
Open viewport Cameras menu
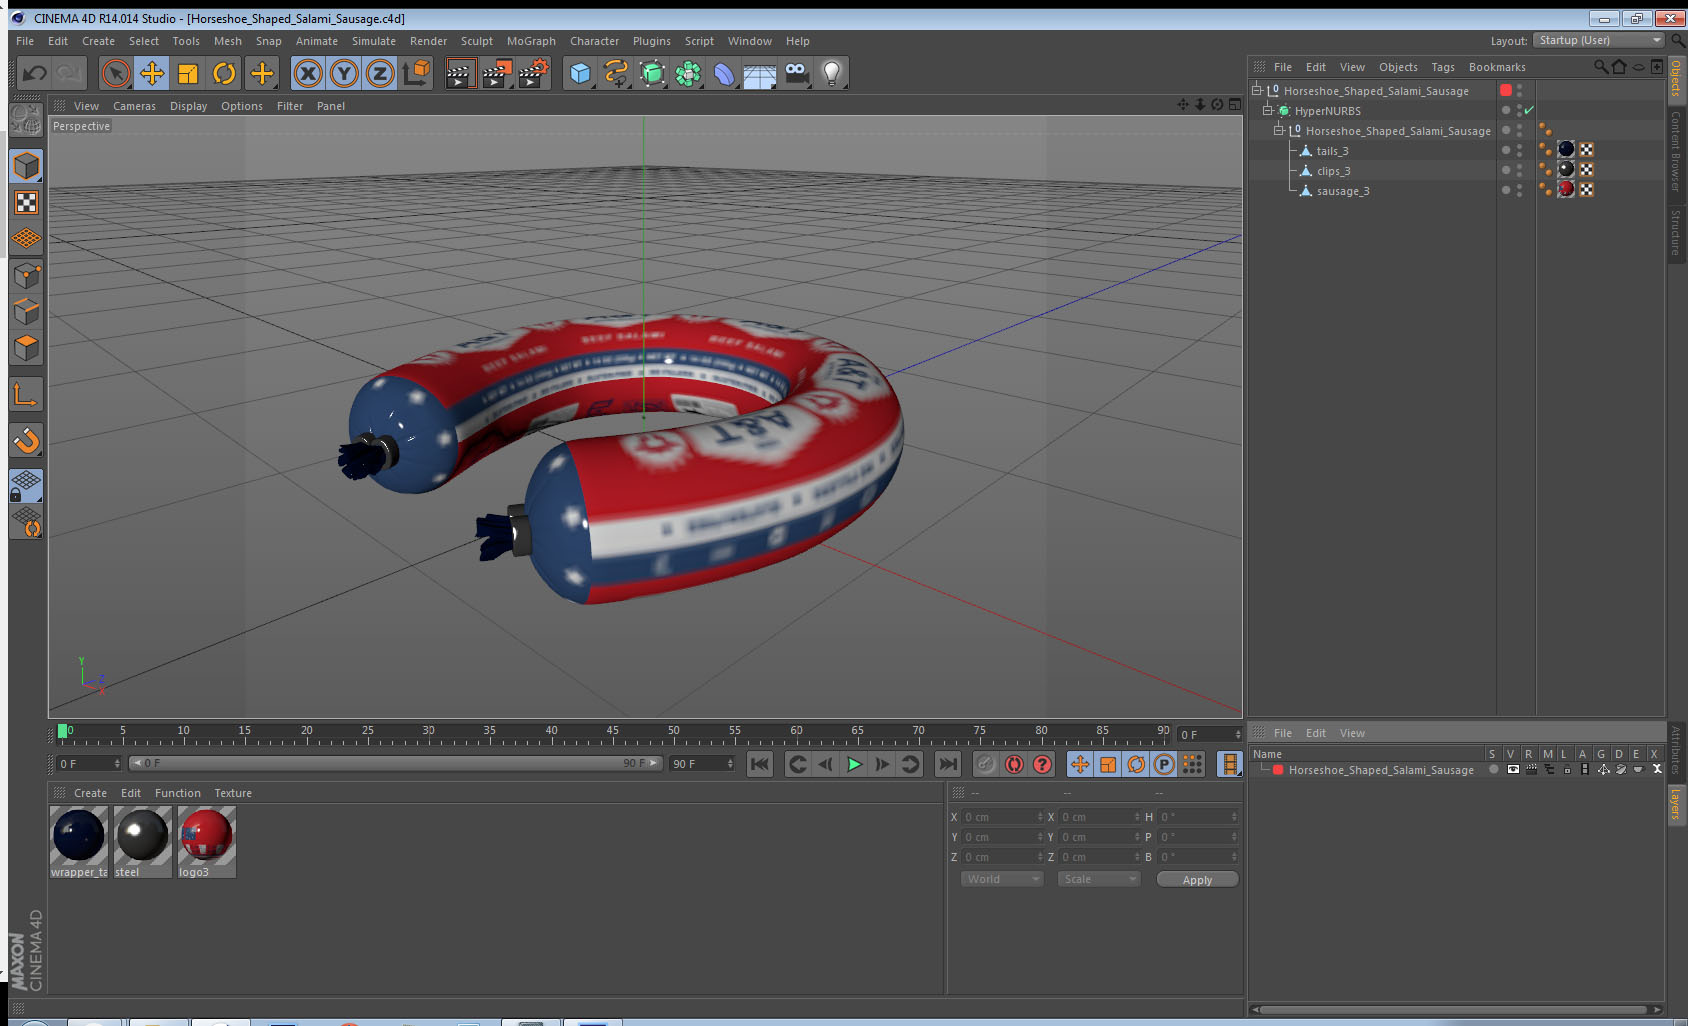[x=134, y=106]
